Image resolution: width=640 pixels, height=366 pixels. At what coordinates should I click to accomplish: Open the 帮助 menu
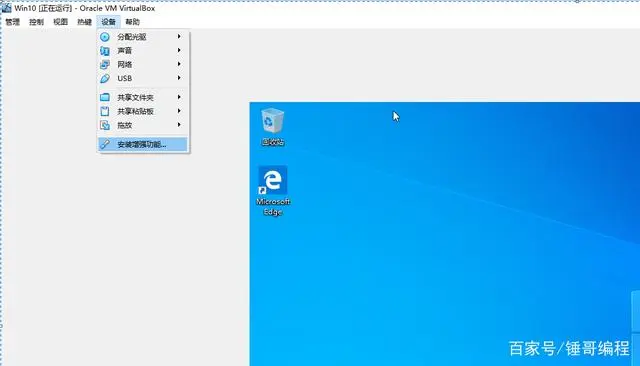click(x=133, y=22)
